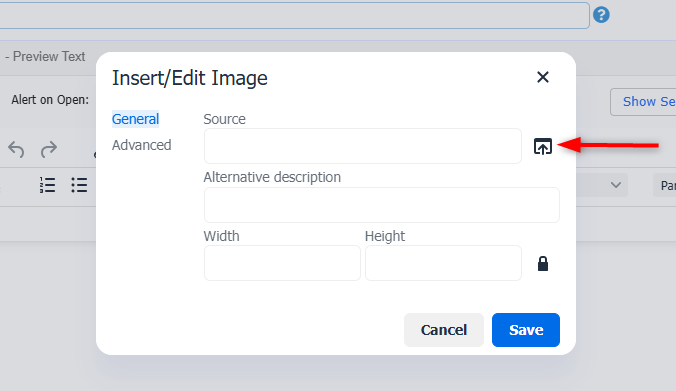Viewport: 676px width, 391px height.
Task: Click into the Width field
Action: 282,263
